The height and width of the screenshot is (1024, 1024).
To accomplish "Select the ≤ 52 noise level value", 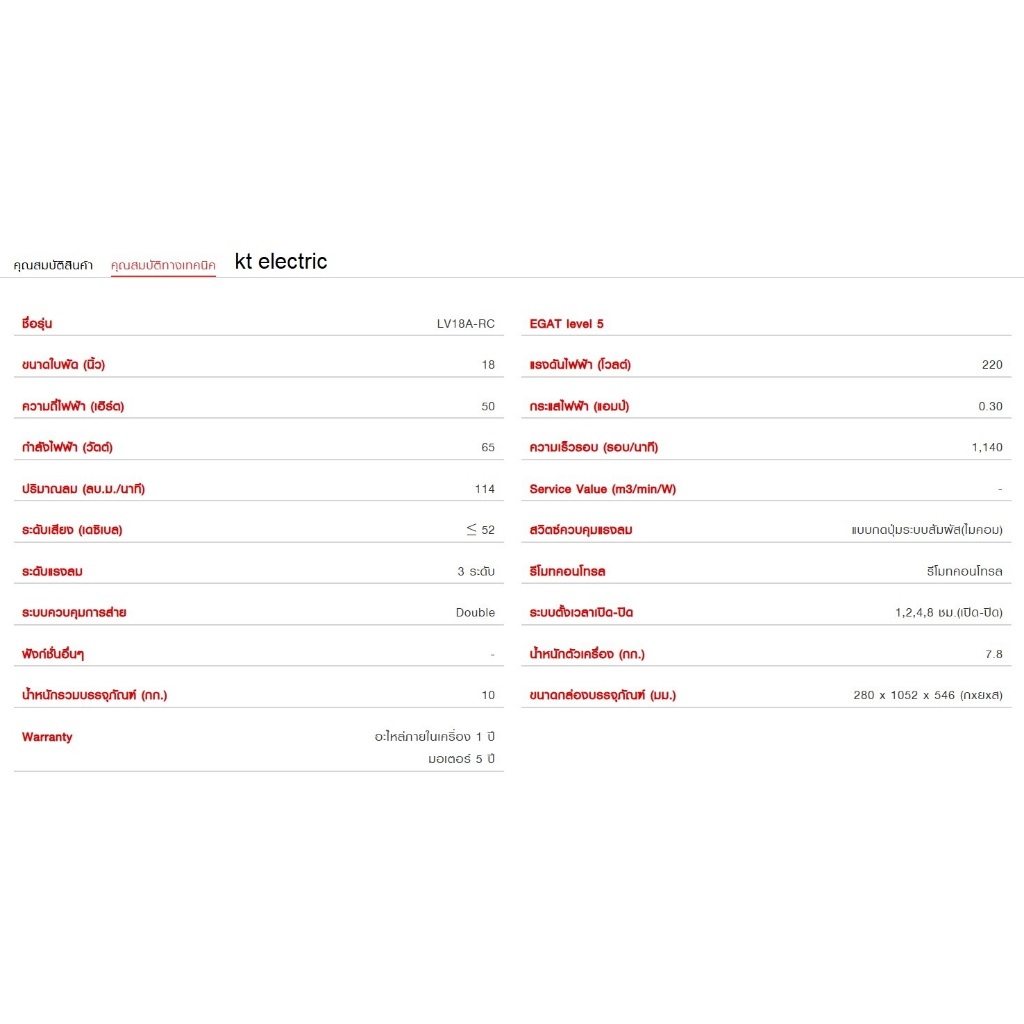I will tap(480, 530).
